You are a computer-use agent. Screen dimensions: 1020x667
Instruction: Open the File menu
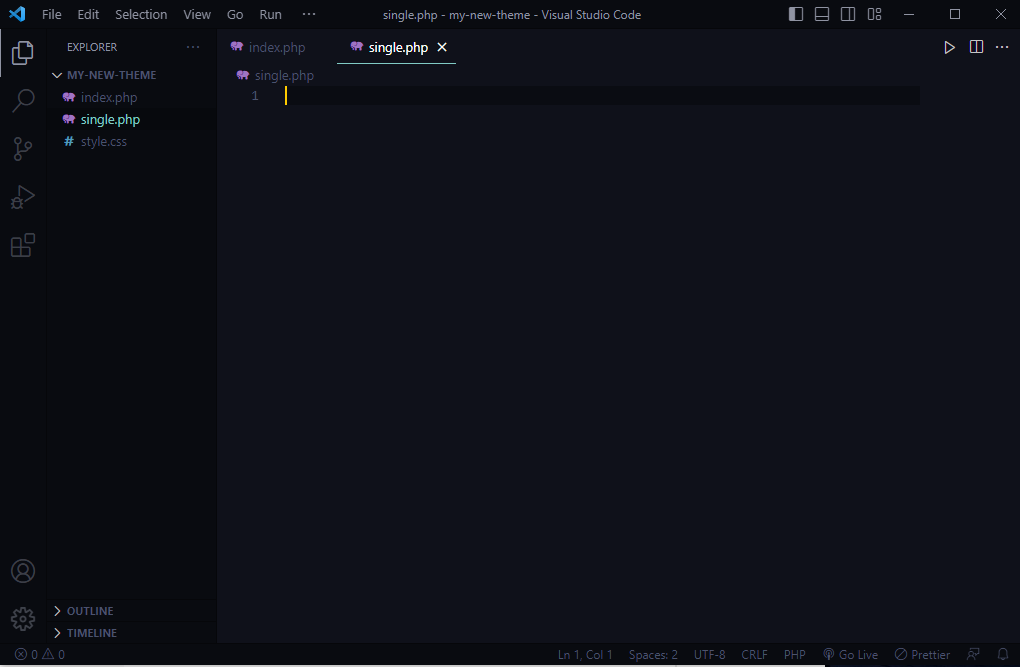pos(51,14)
